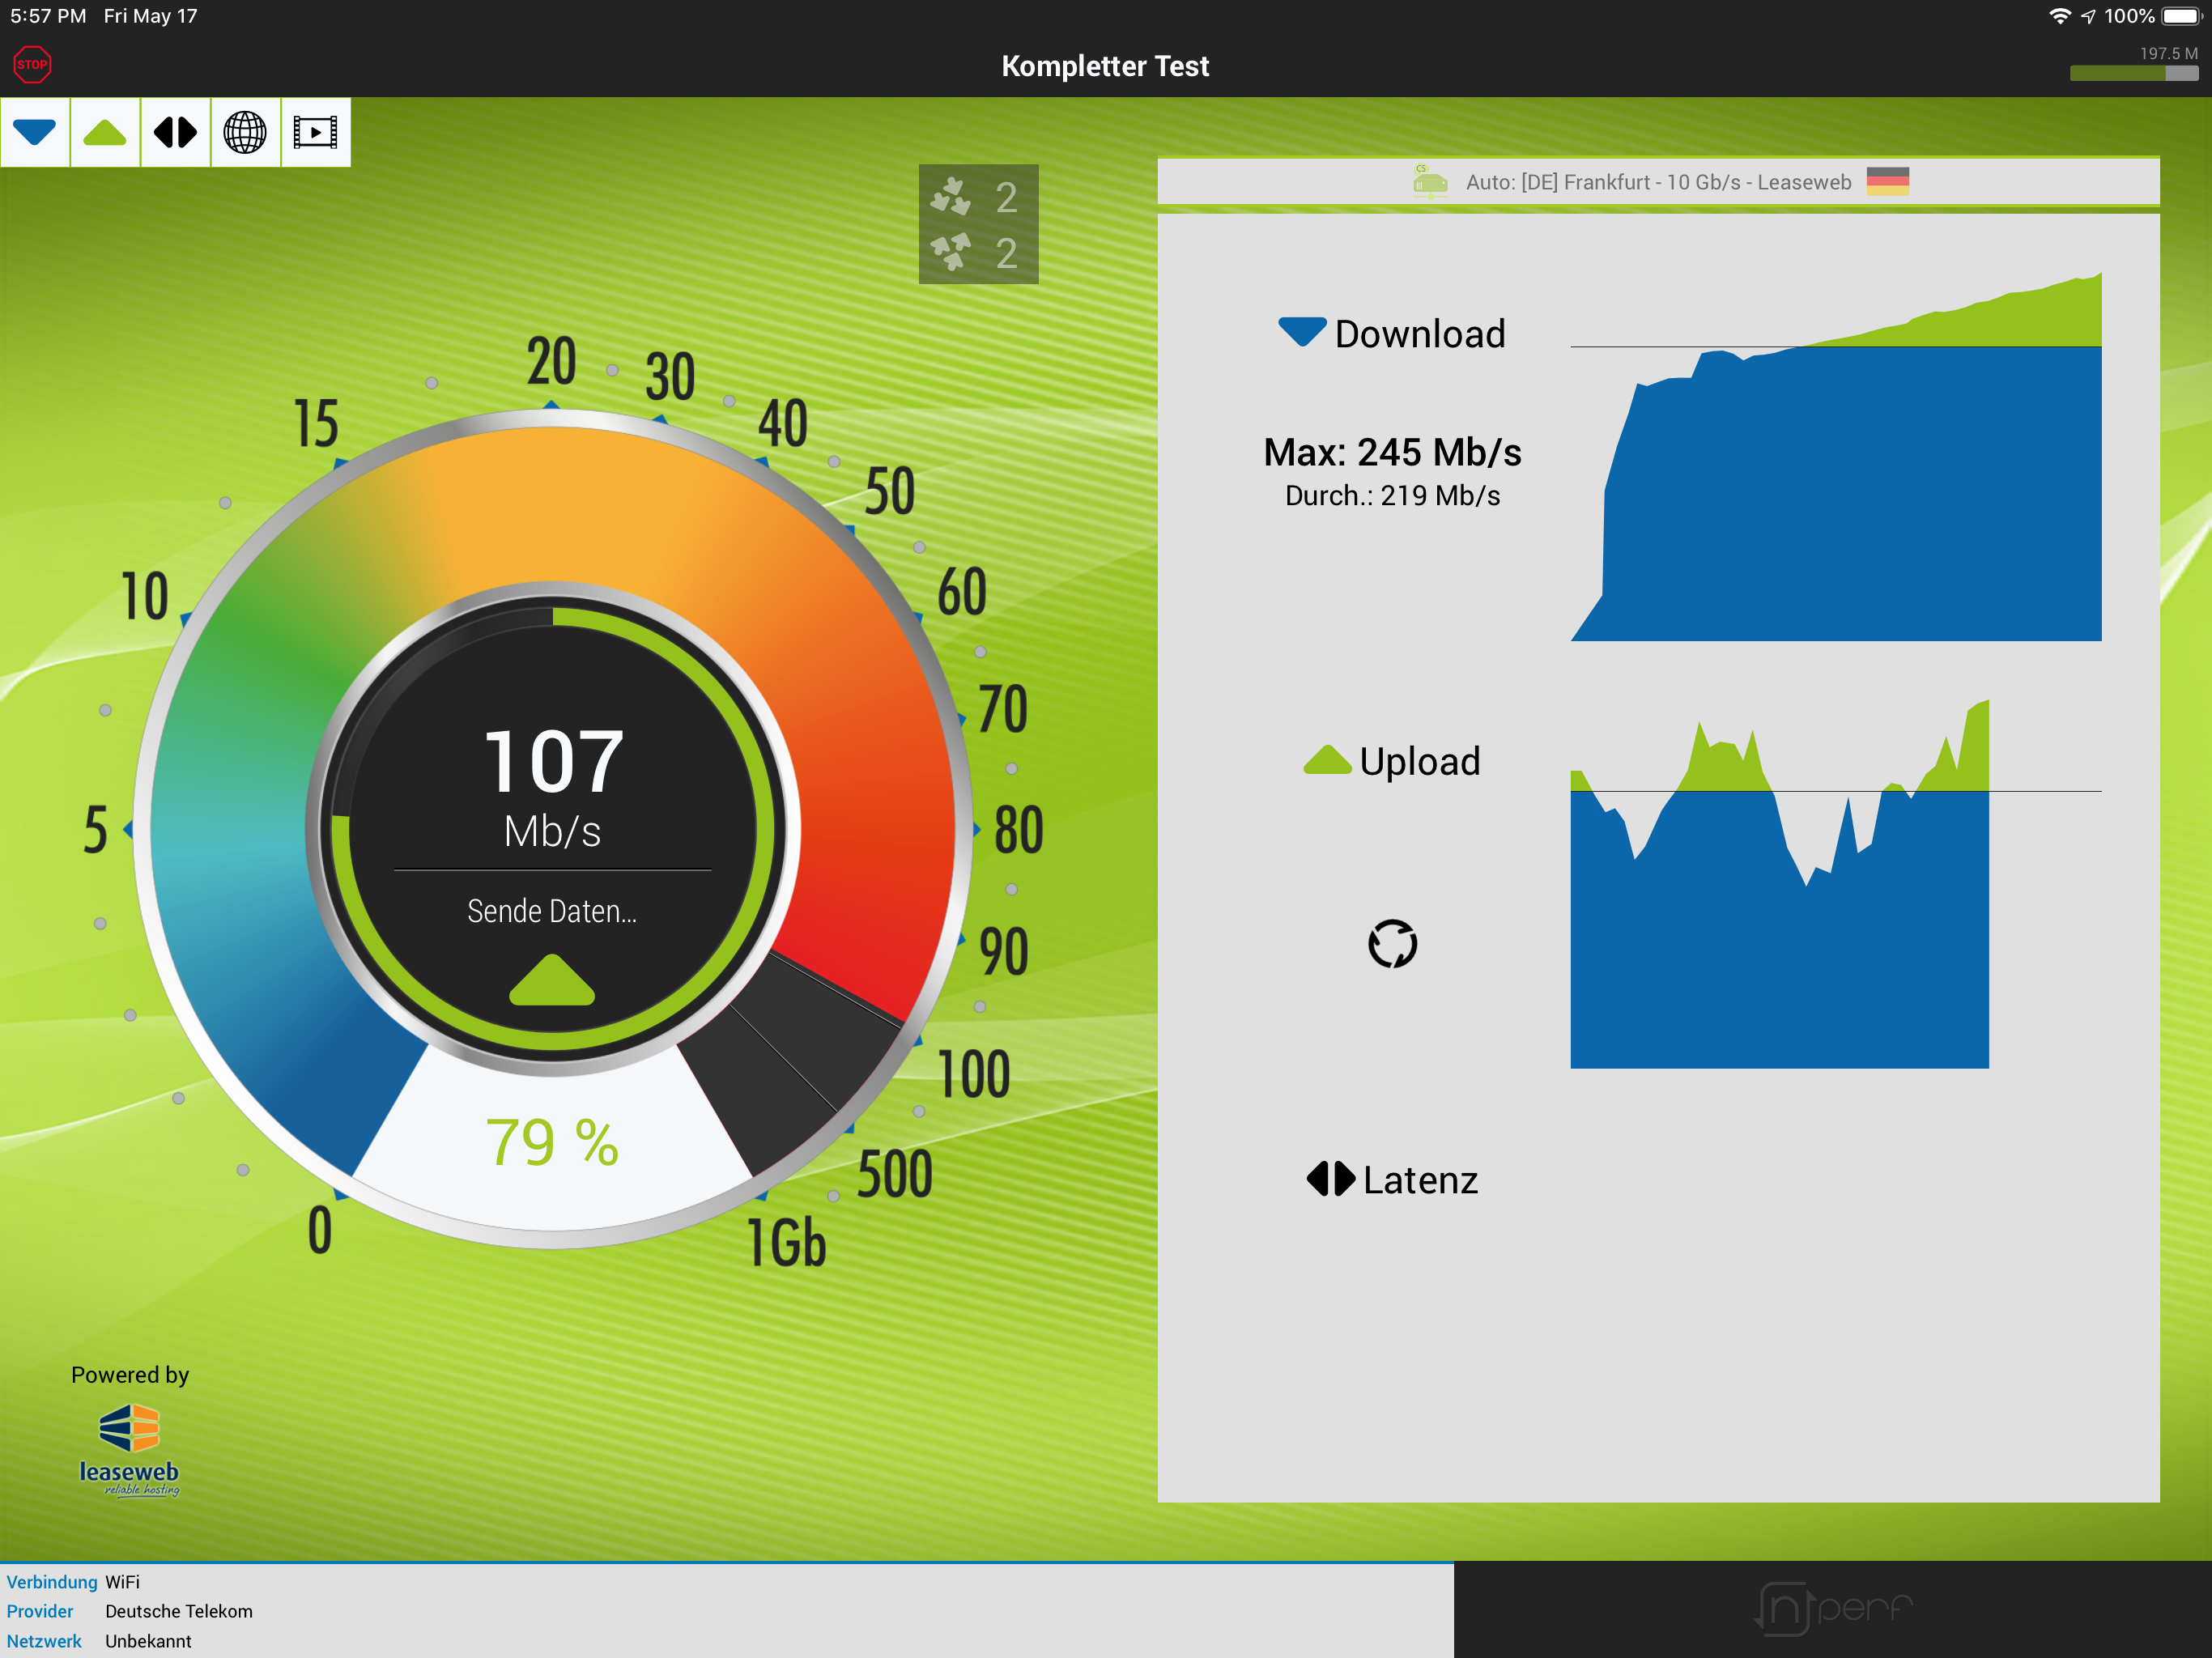The height and width of the screenshot is (1658, 2212).
Task: Open the server selector Frankfurt Leaseweb
Action: [1658, 182]
